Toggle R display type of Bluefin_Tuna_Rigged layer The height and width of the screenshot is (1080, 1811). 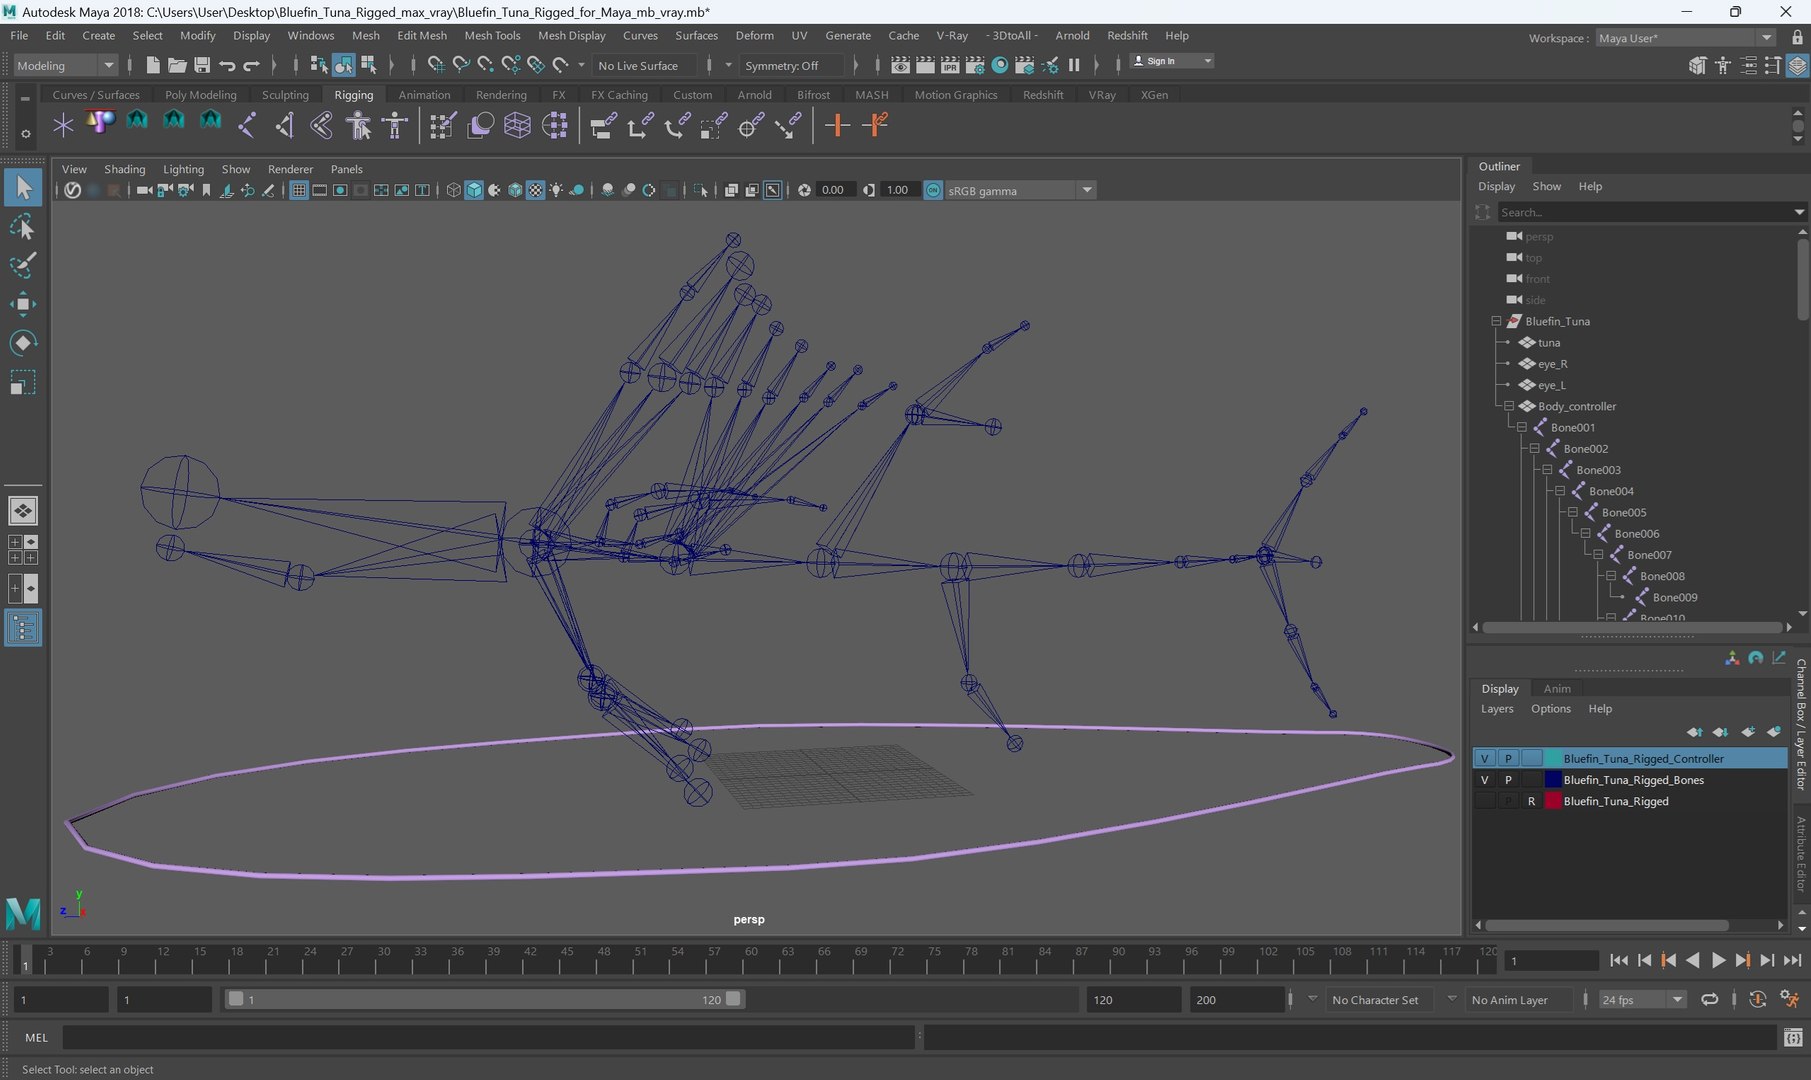click(x=1531, y=801)
